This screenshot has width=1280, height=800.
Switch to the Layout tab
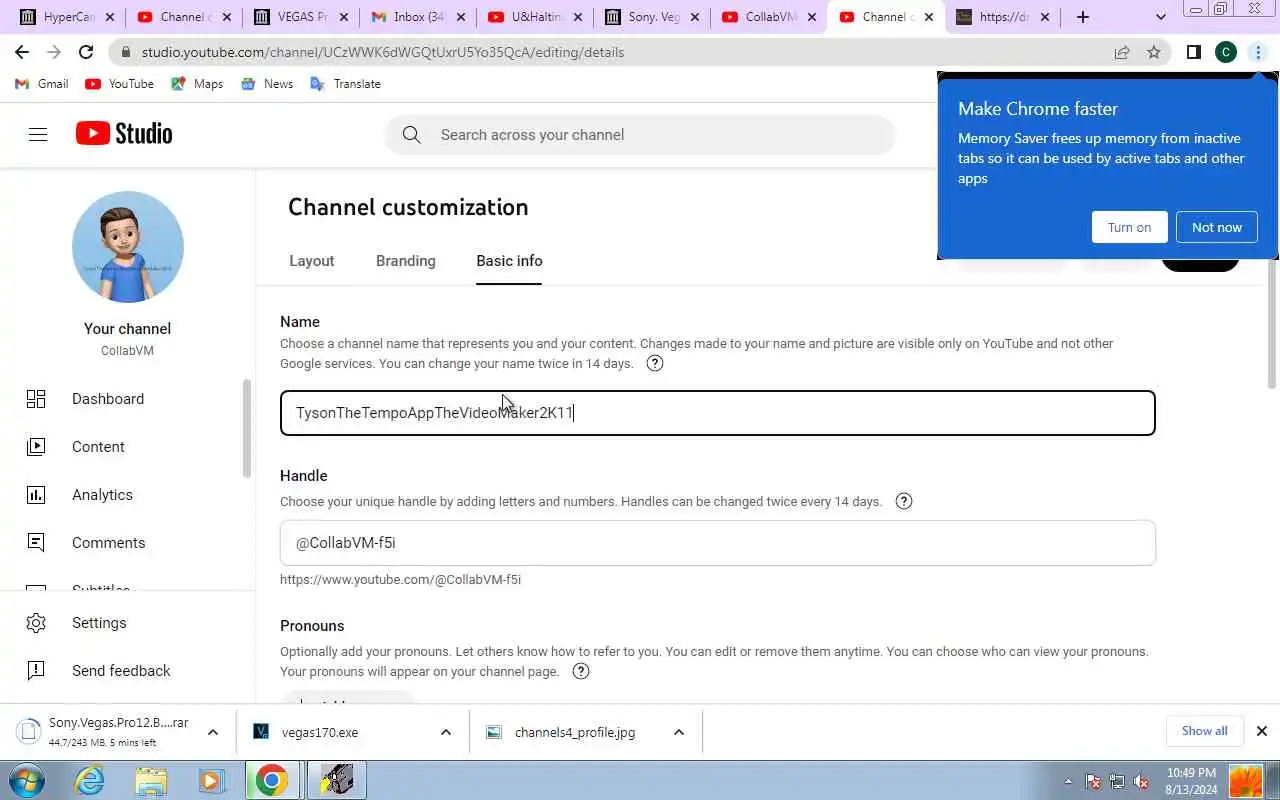312,261
